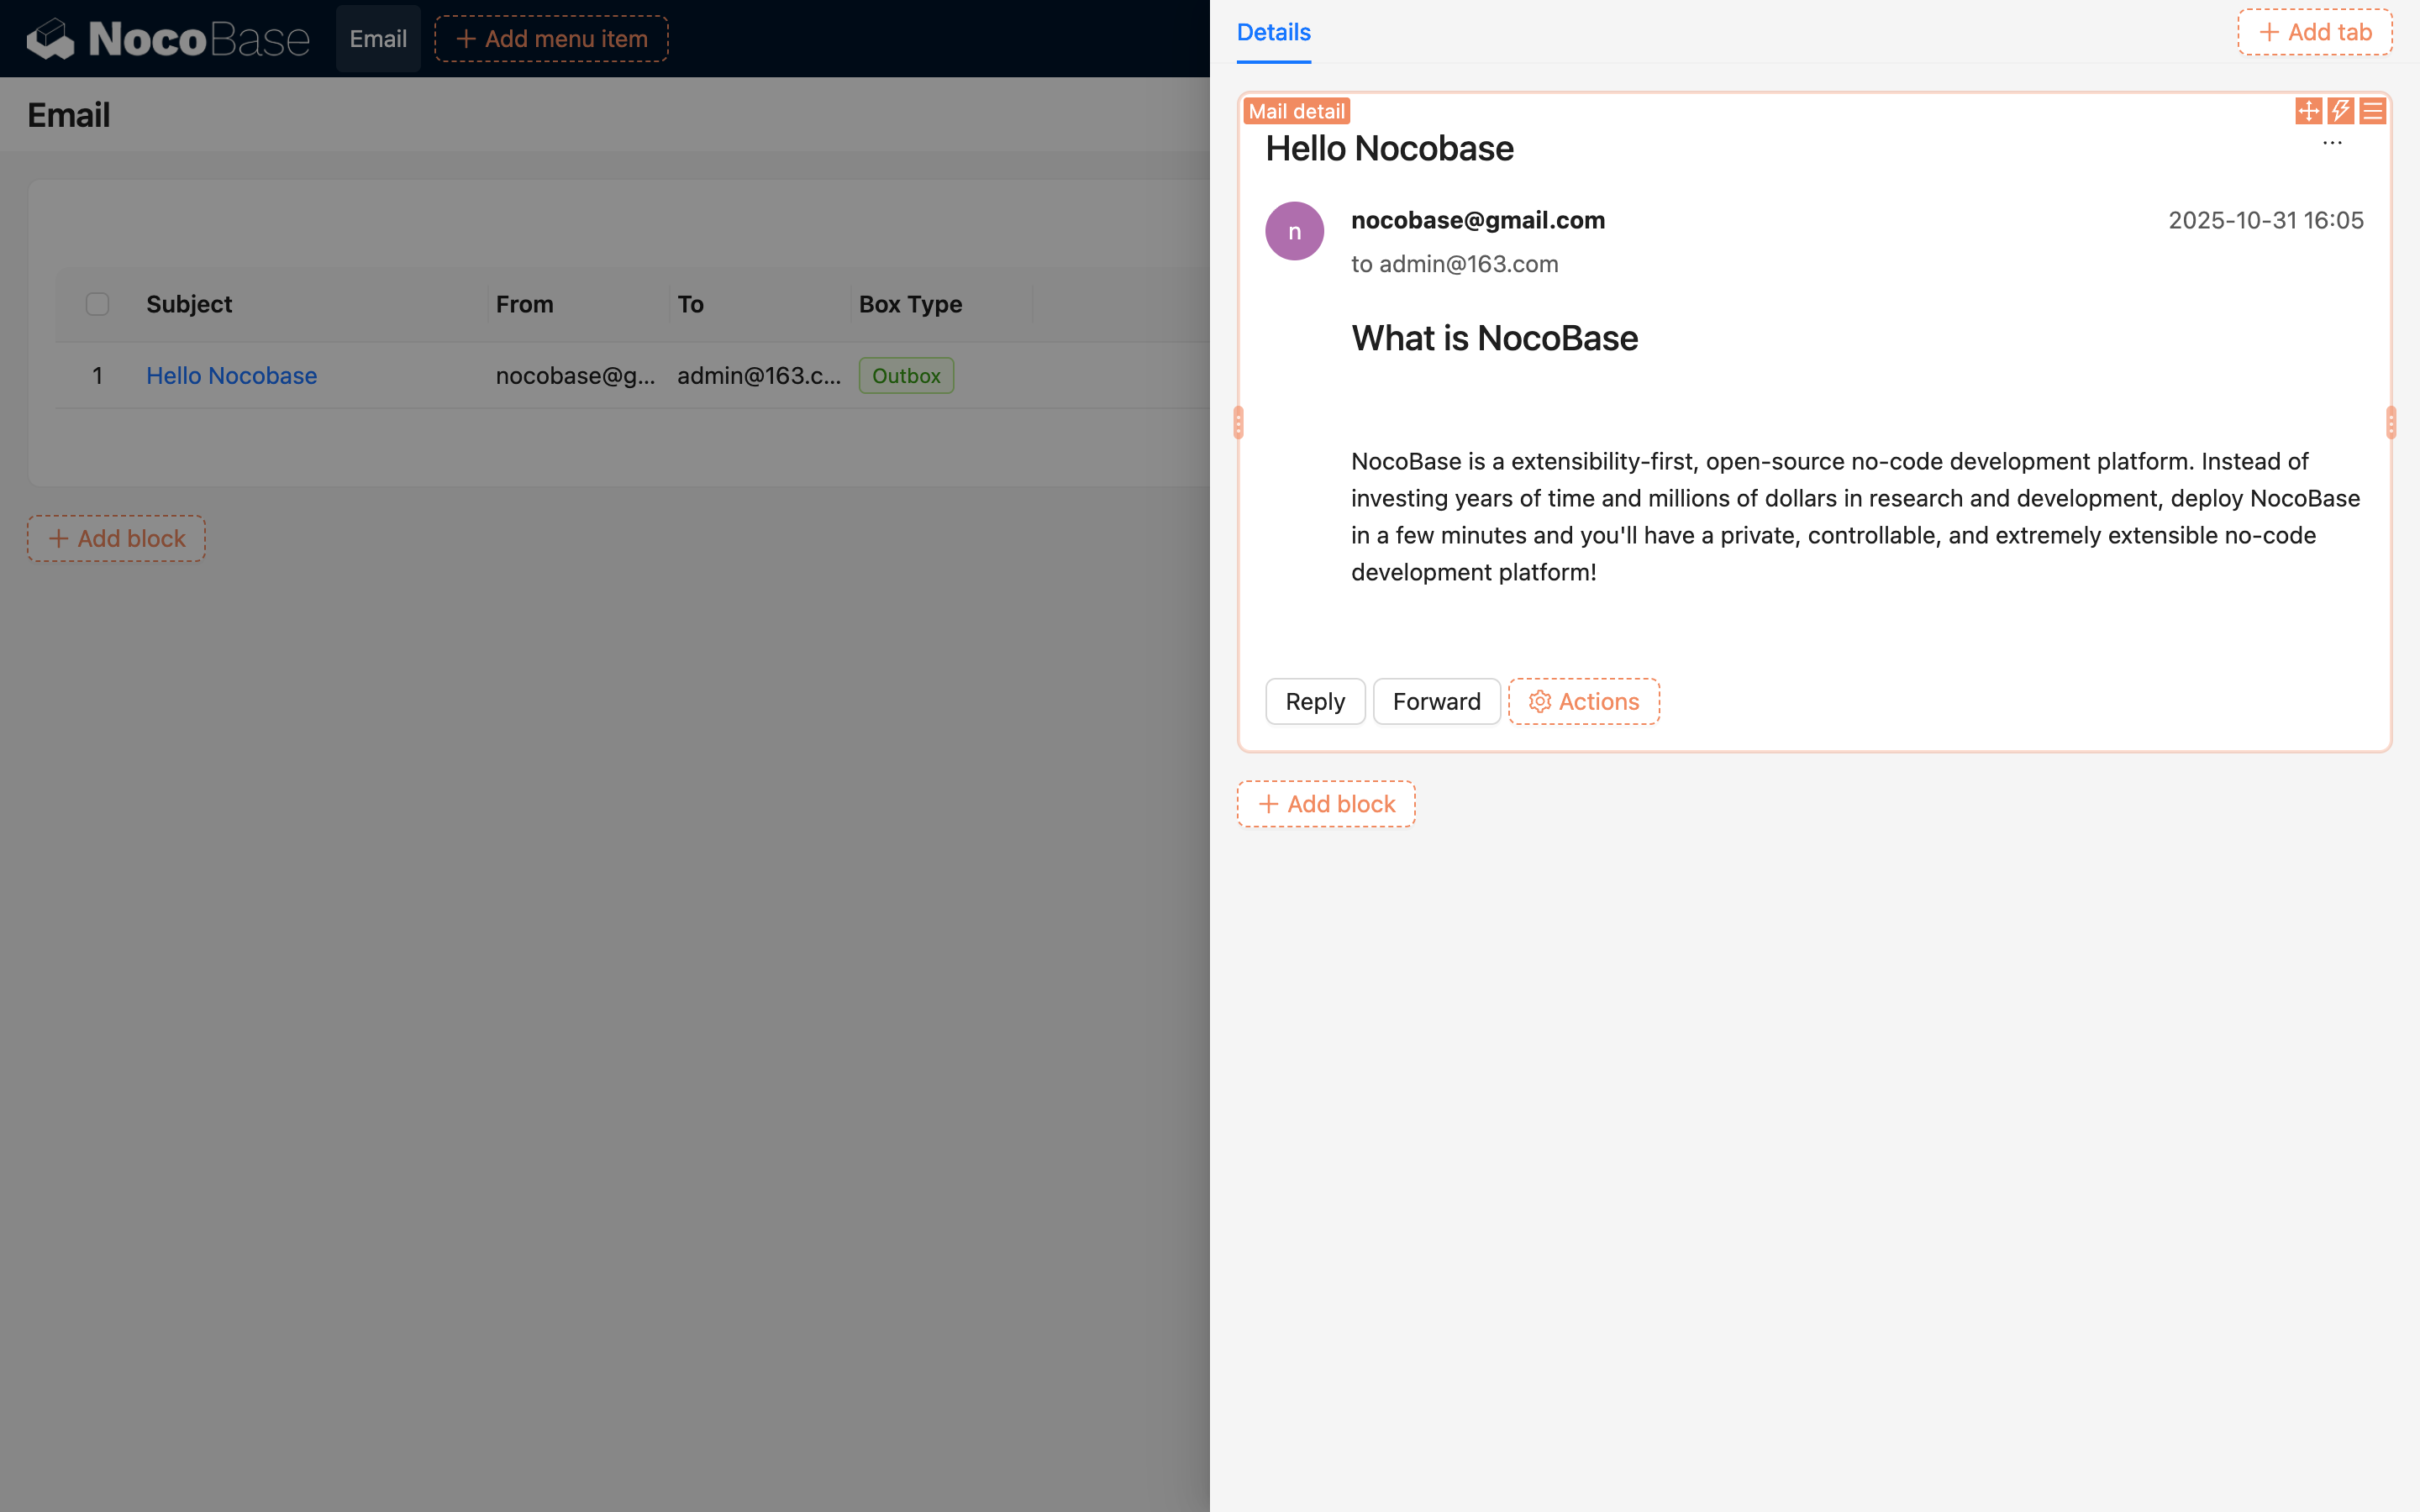Click the Outbox tag in Box Type column
This screenshot has width=2420, height=1512.
pyautogui.click(x=905, y=375)
